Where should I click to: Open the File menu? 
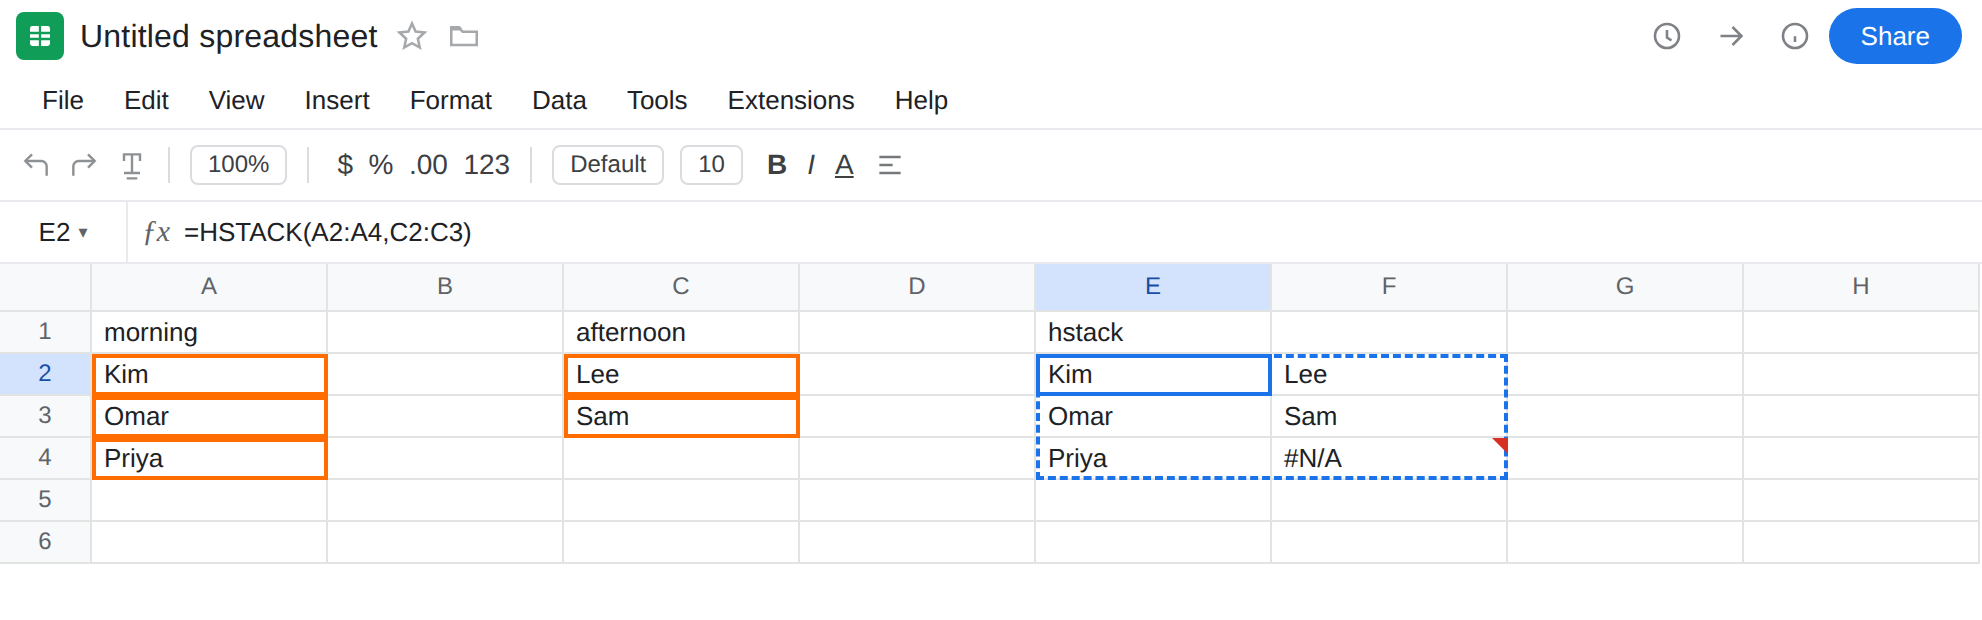63,100
